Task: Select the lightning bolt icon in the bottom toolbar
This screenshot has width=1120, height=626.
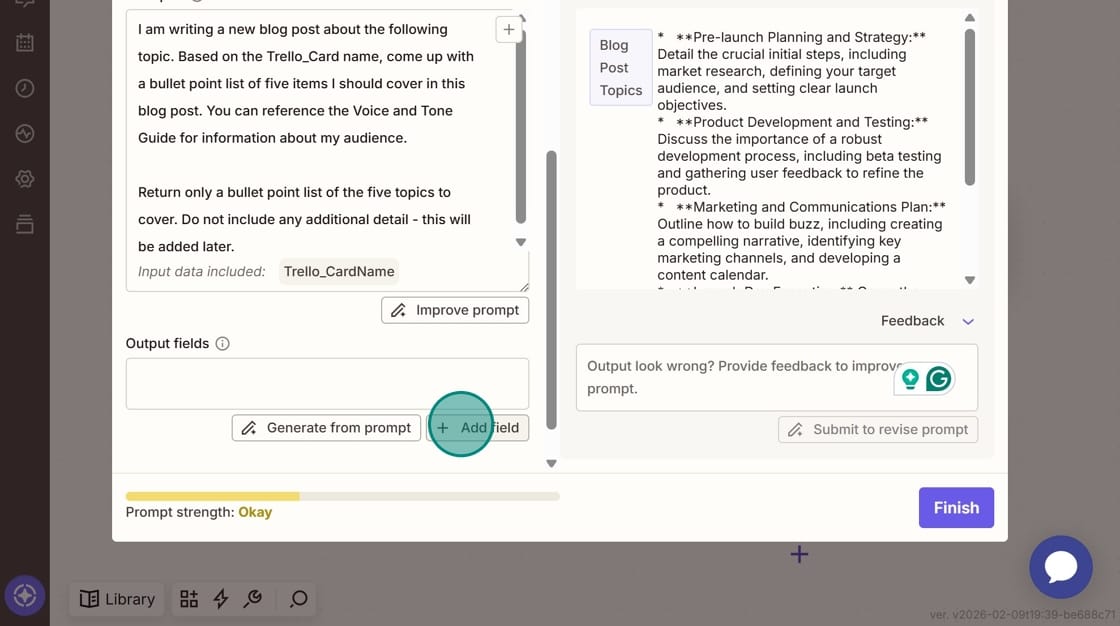Action: tap(221, 598)
